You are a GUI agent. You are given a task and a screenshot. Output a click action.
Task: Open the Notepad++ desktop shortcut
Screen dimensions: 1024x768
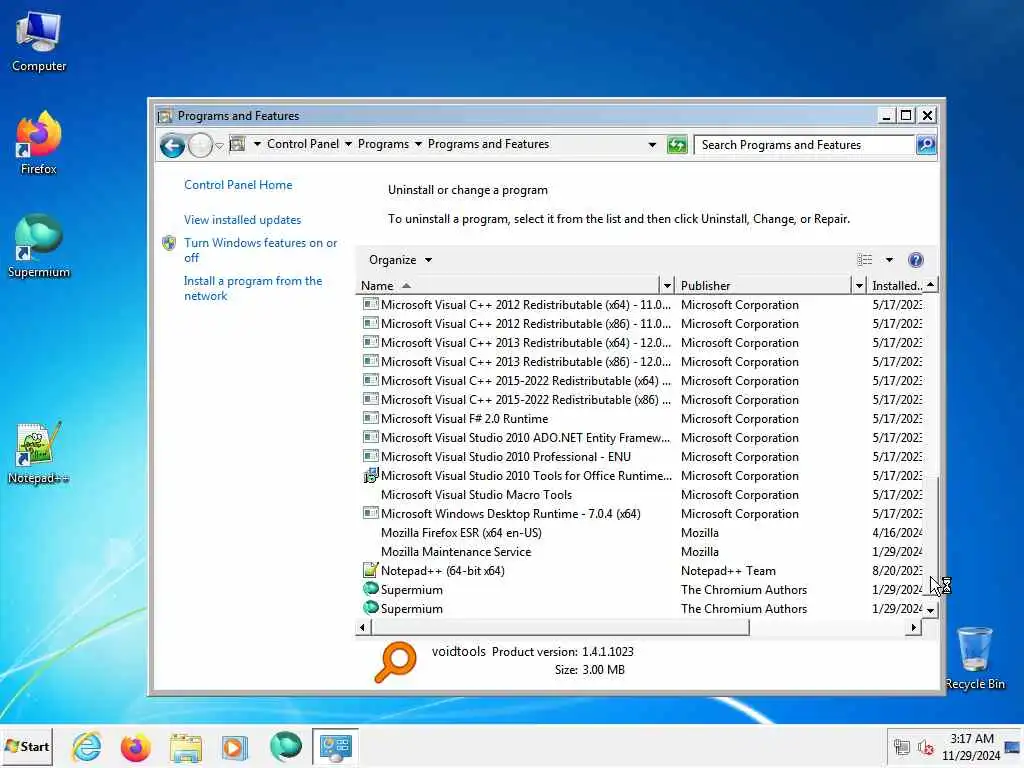[39, 453]
